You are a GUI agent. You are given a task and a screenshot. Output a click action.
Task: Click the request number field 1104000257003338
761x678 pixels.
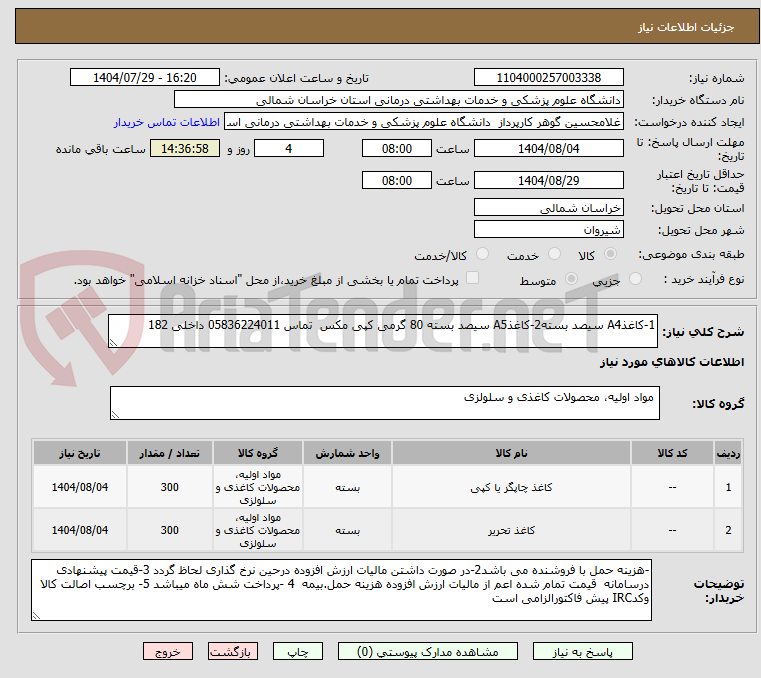click(x=548, y=78)
